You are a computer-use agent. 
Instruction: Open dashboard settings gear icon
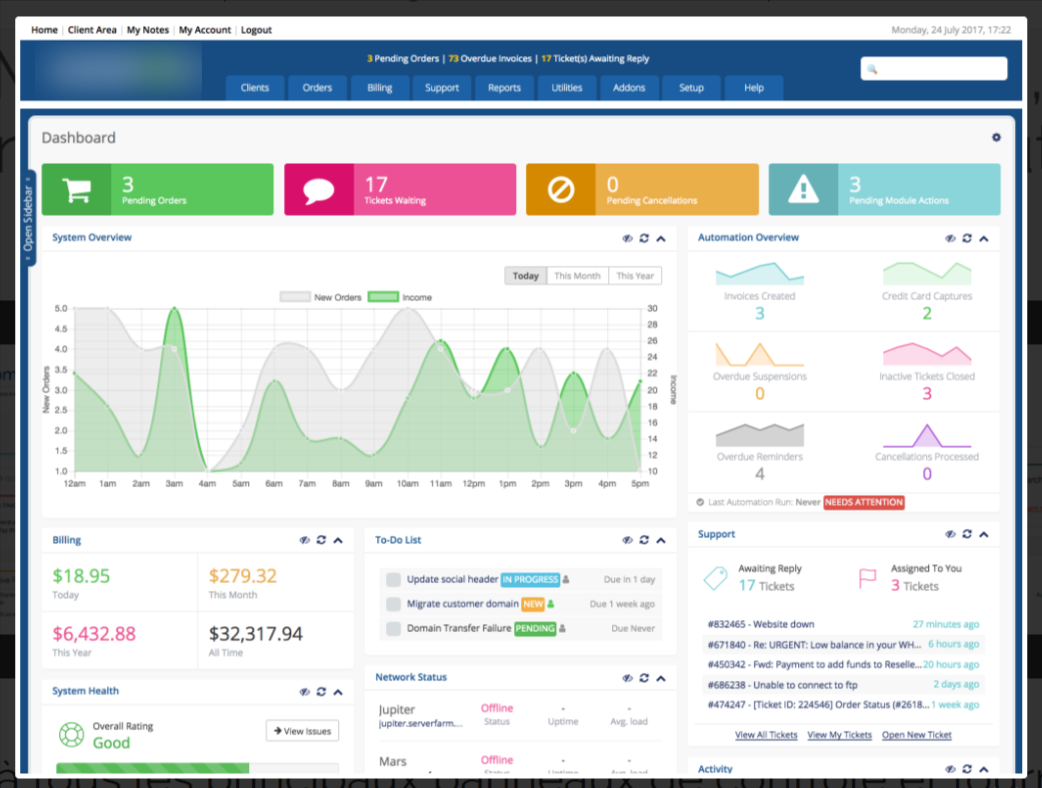pyautogui.click(x=996, y=138)
